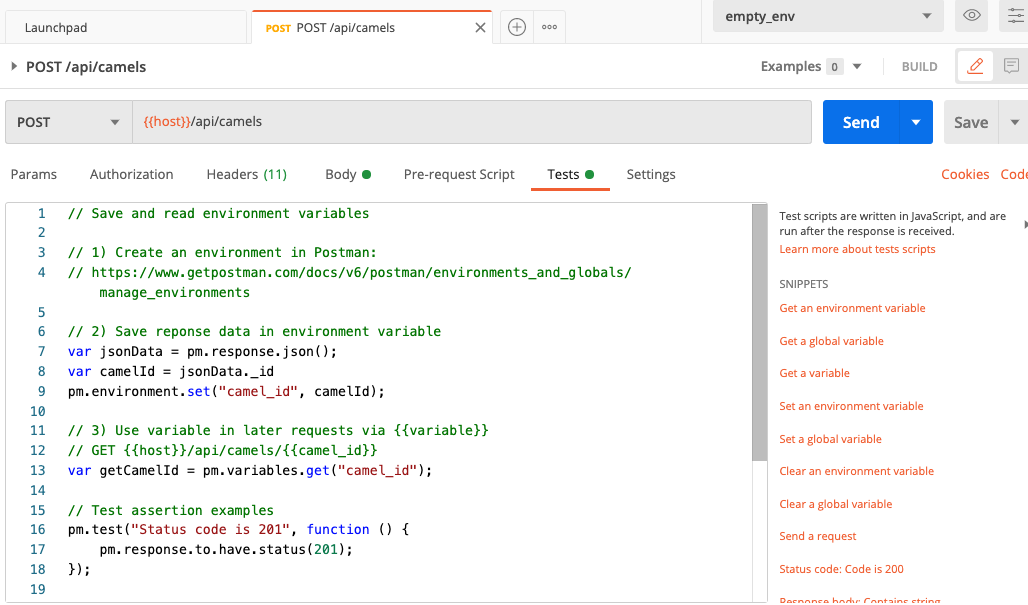
Task: Click line 7 var jsonData declaration
Action: tap(202, 351)
